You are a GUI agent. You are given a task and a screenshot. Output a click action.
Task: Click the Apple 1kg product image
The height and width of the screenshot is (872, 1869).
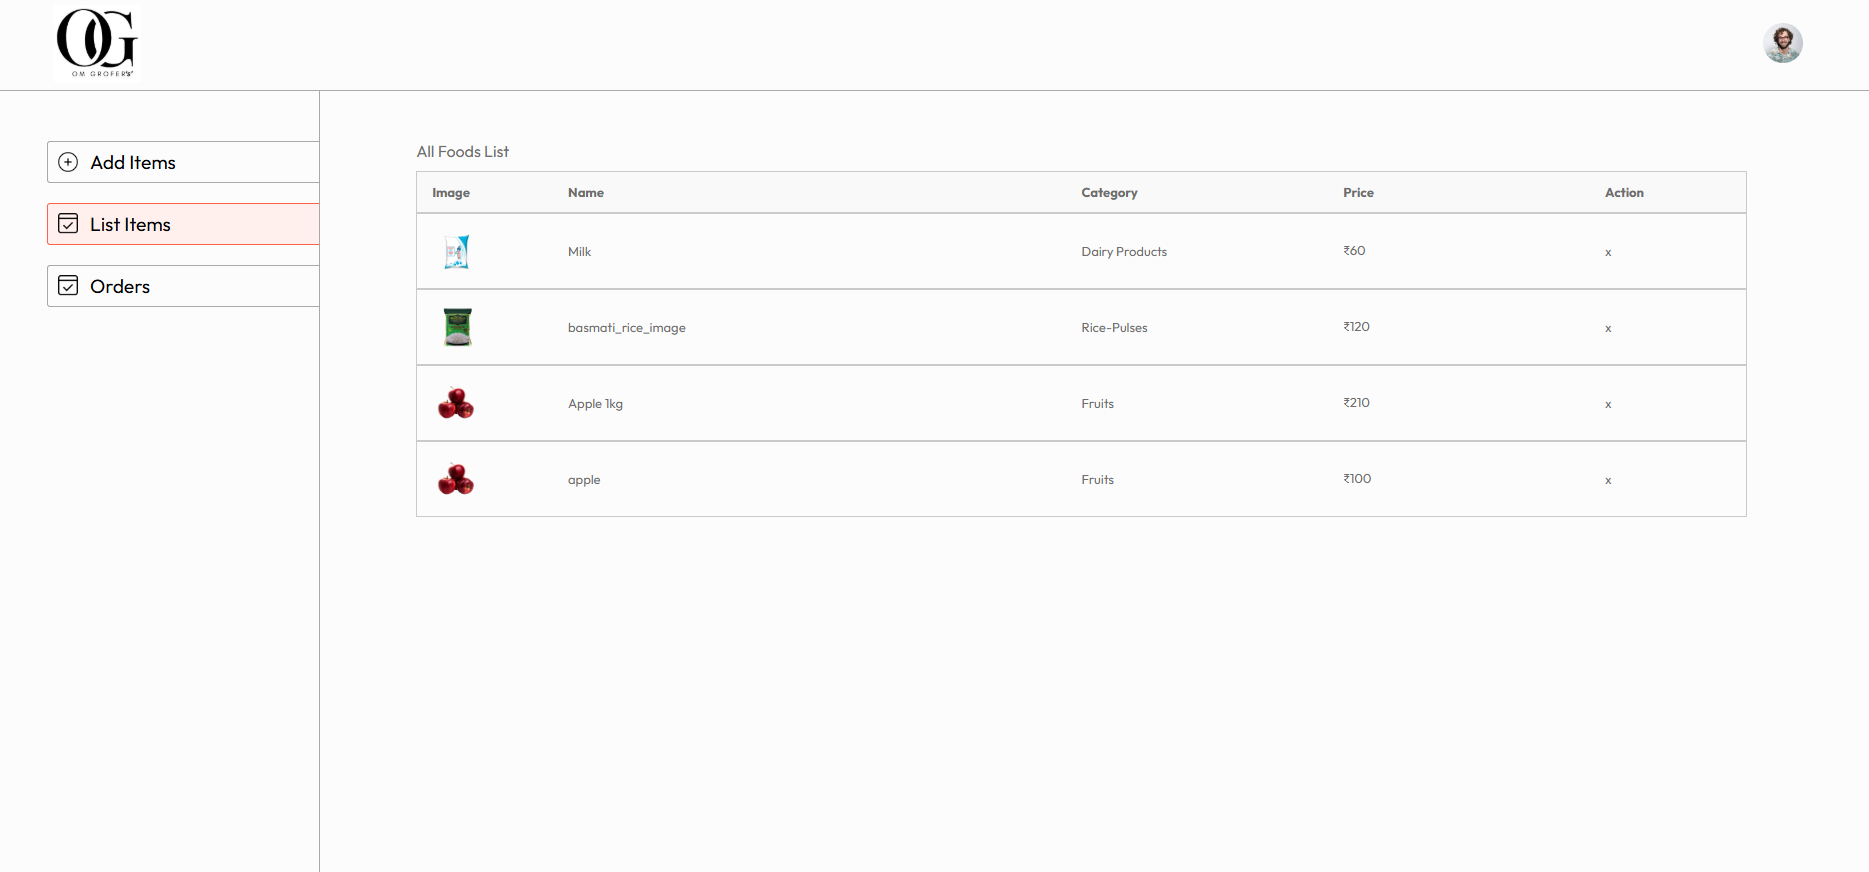456,403
